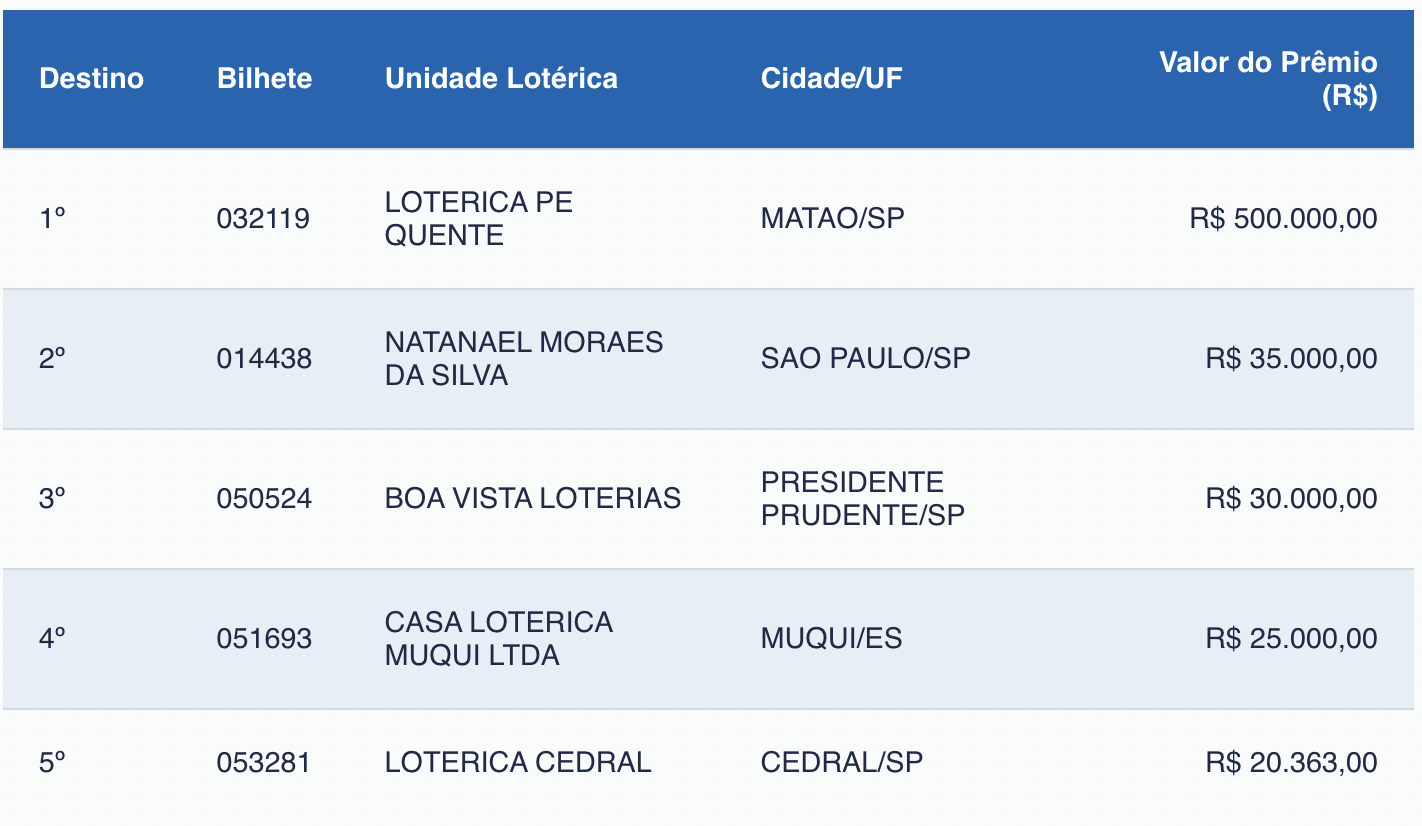Select NATANAEL MORAES DA SILVA cell
Image resolution: width=1422 pixels, height=826 pixels.
523,359
